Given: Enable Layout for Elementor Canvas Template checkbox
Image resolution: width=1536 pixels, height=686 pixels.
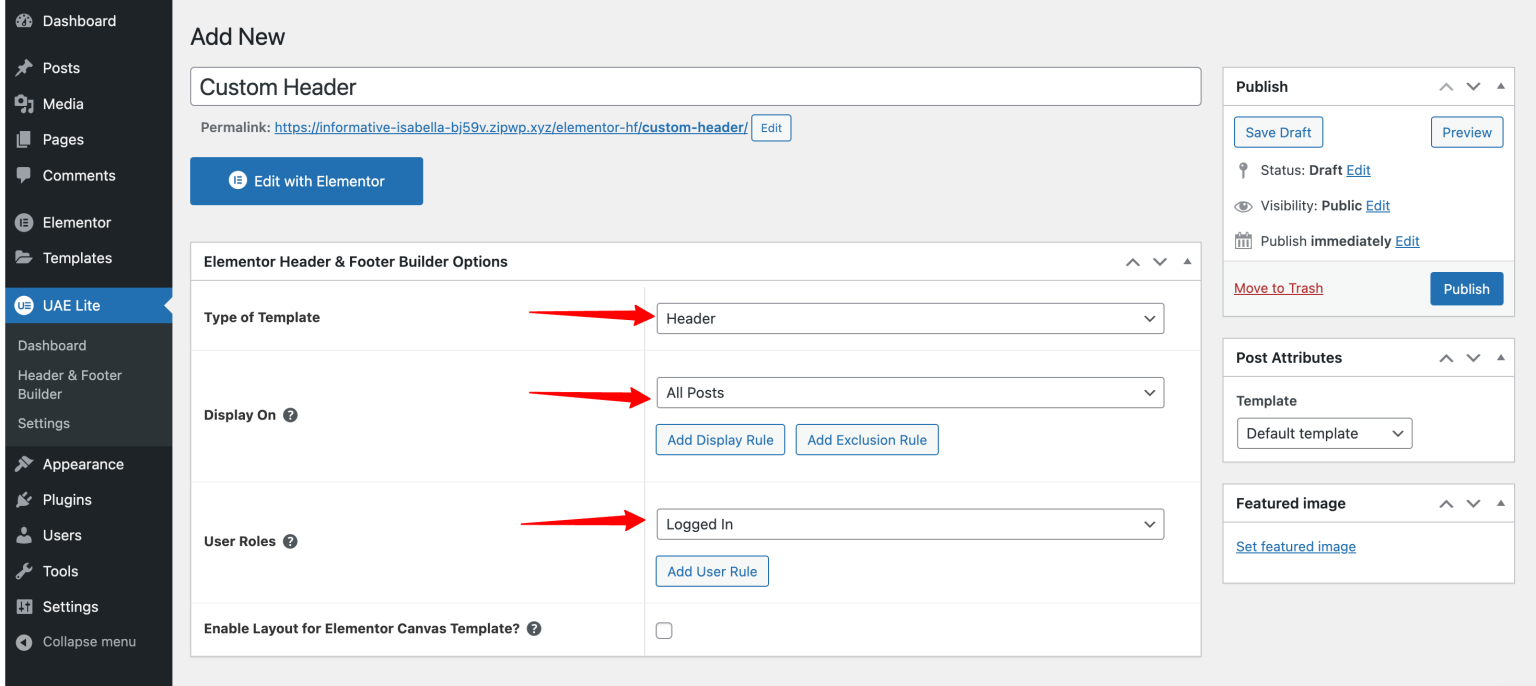Looking at the screenshot, I should point(664,630).
